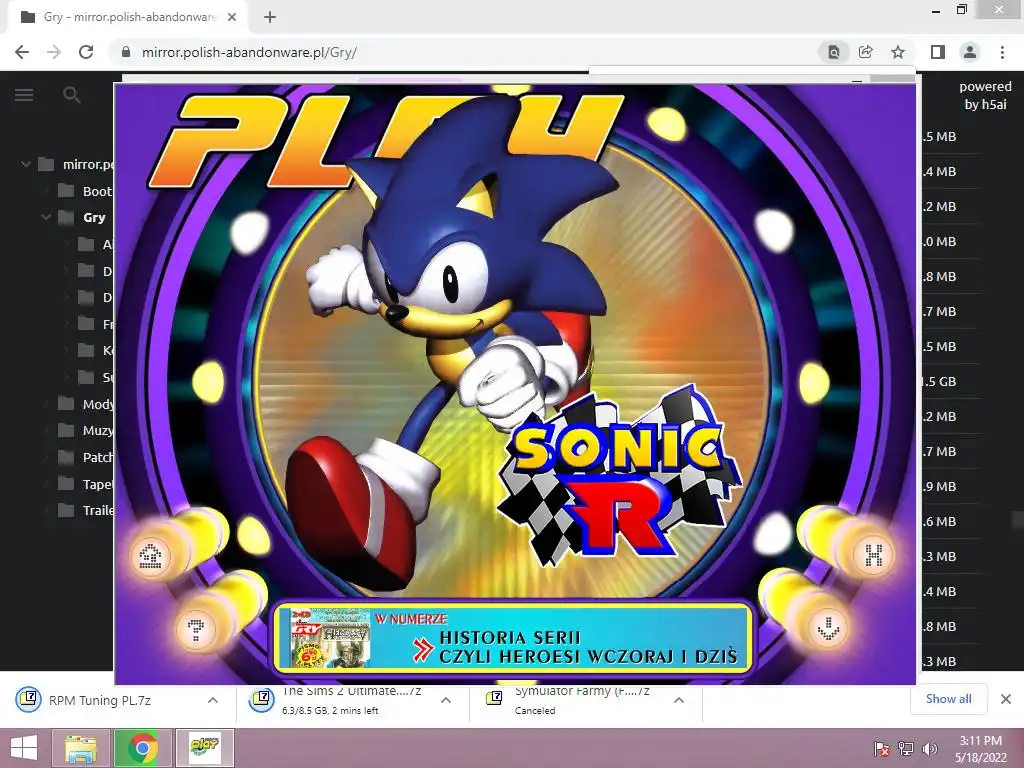Expand options for Symulator Farmy download
Image resolution: width=1024 pixels, height=768 pixels.
679,700
